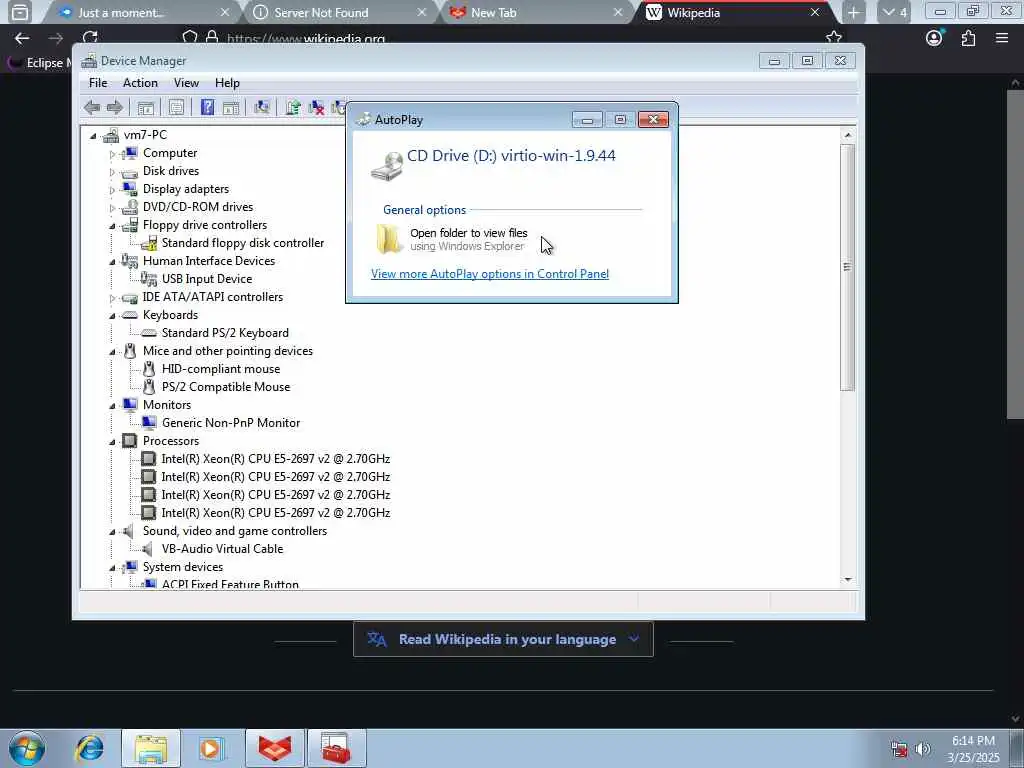Click the network status tray icon
The image size is (1024, 768).
coord(899,749)
